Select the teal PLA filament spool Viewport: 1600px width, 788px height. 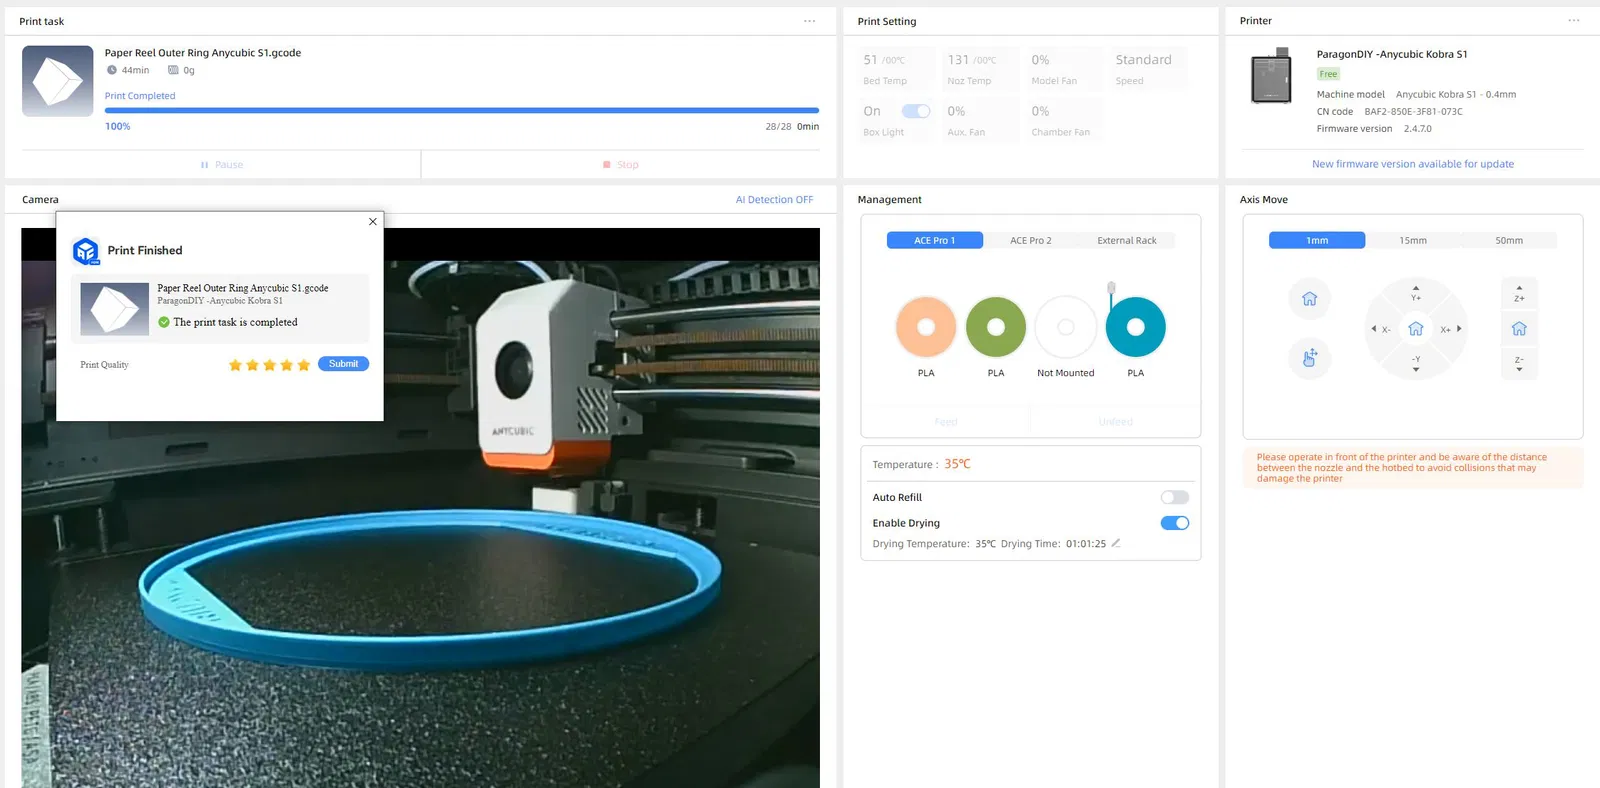pos(1136,327)
